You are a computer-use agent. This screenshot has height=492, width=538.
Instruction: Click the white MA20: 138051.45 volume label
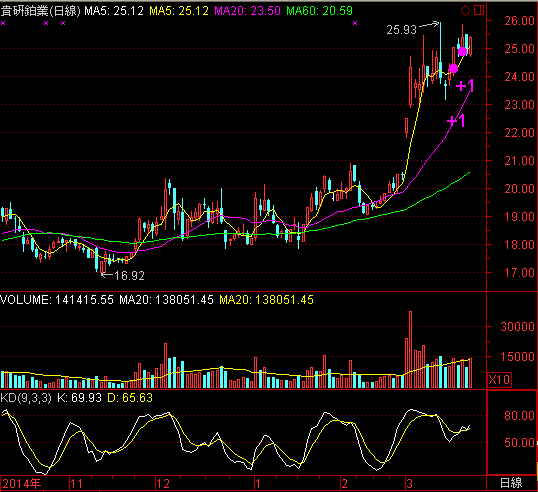166,300
